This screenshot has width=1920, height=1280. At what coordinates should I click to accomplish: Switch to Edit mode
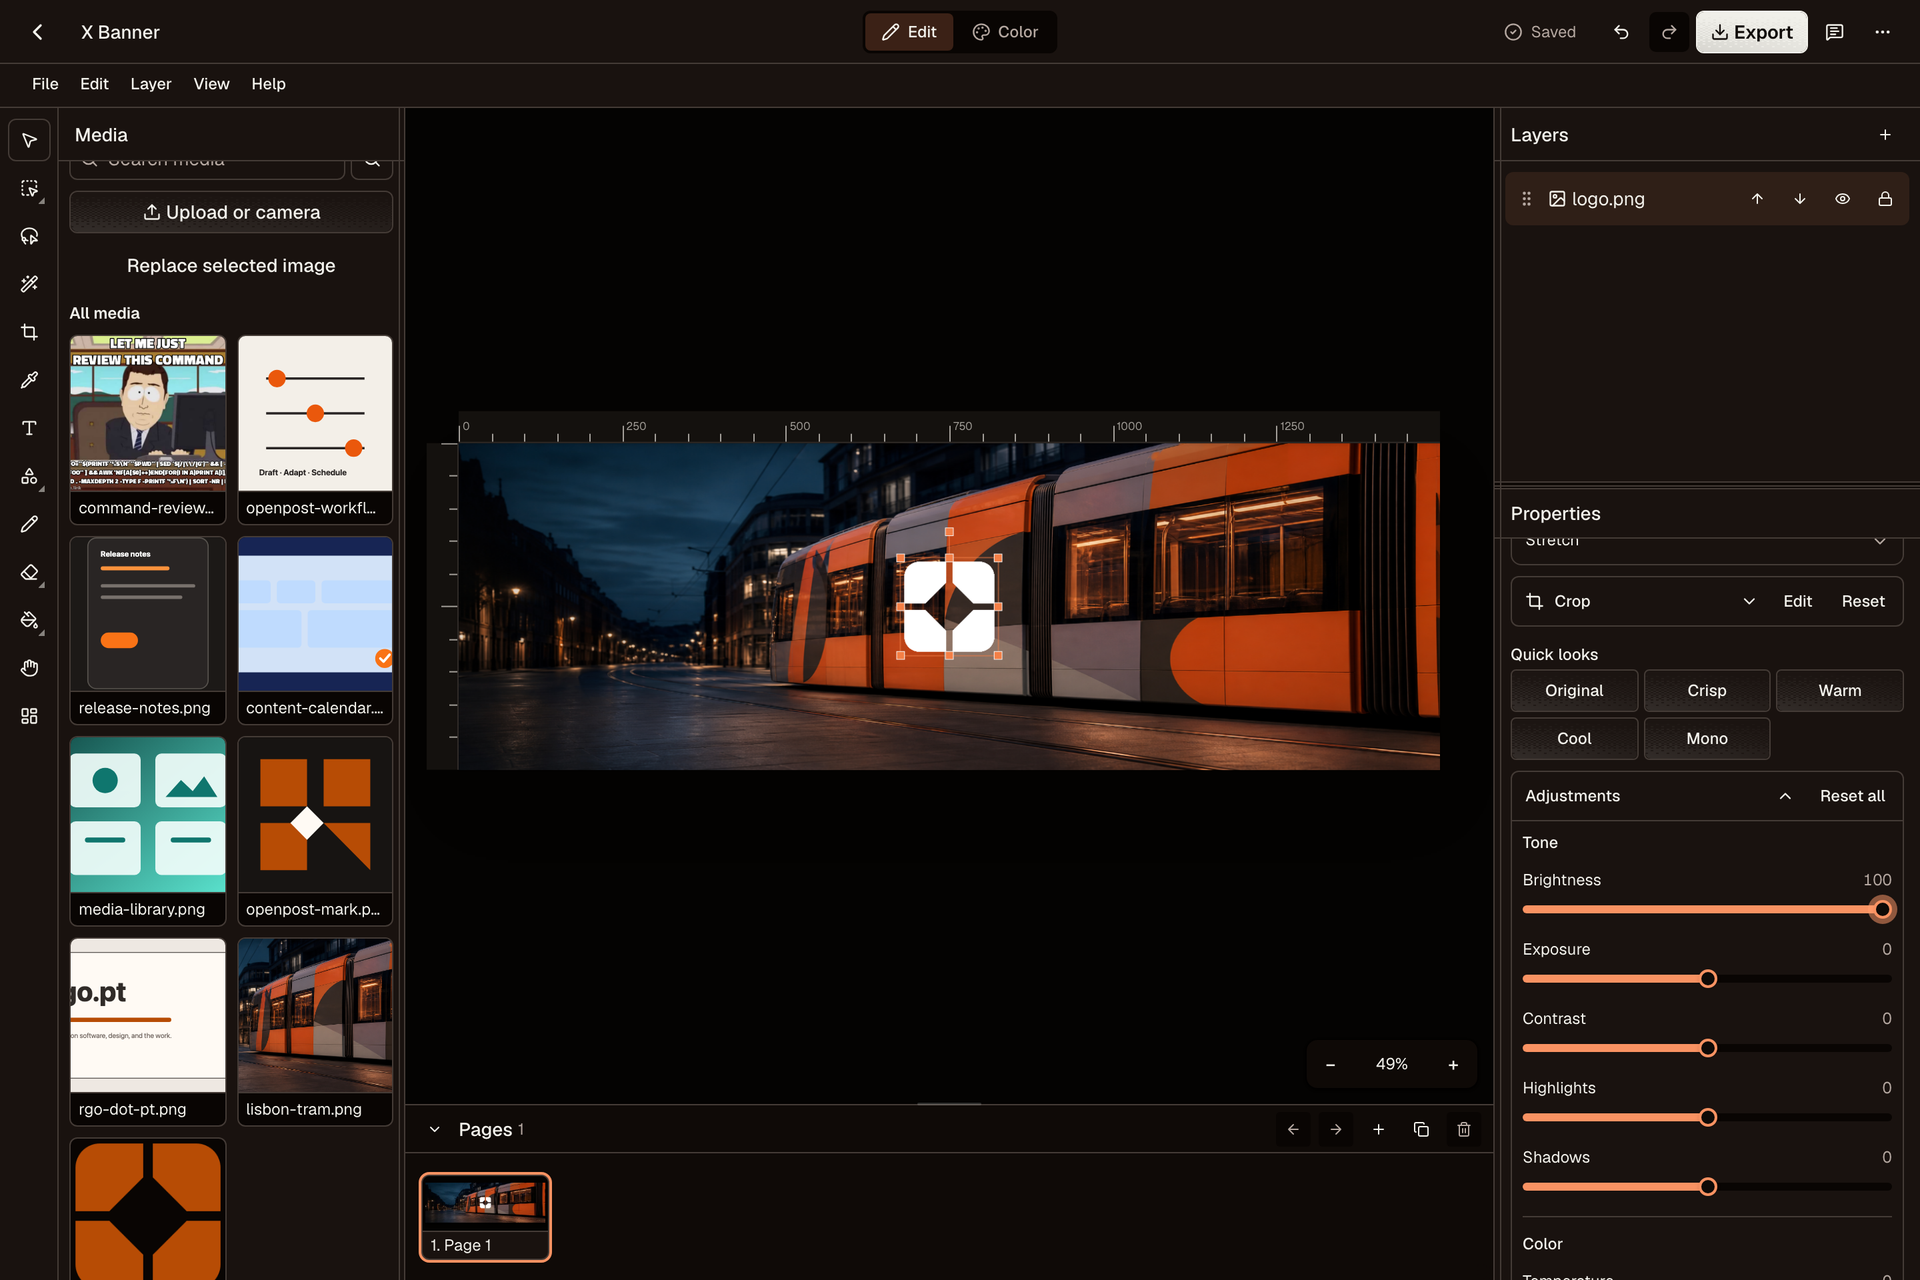click(x=909, y=32)
